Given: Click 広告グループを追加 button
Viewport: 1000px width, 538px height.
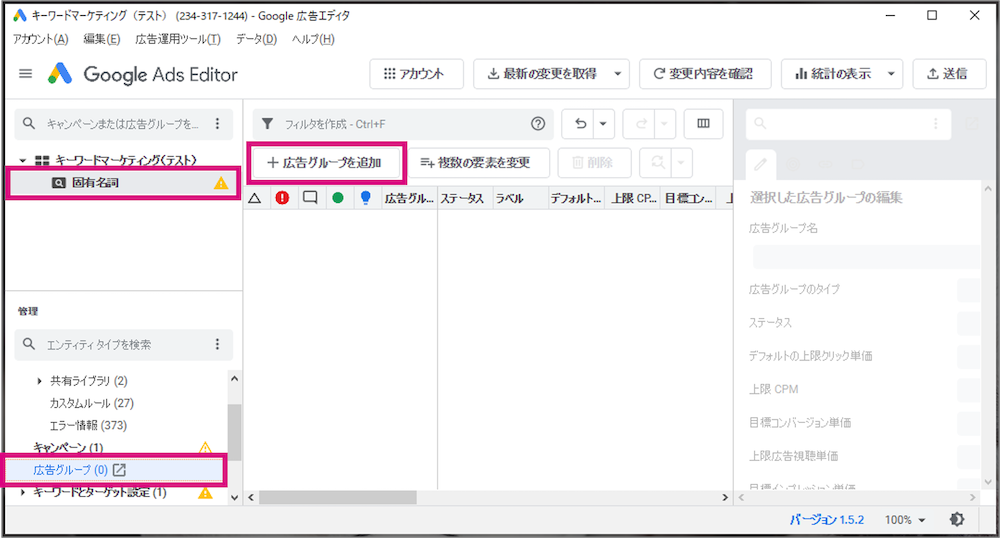Looking at the screenshot, I should click(x=326, y=163).
